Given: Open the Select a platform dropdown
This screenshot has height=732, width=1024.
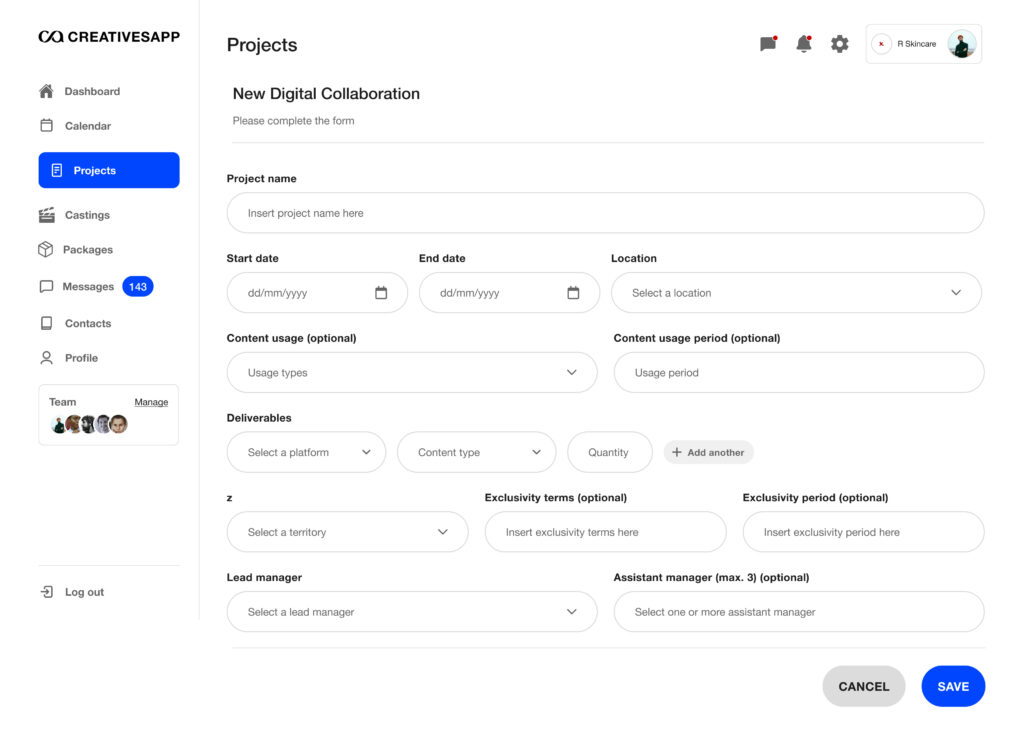Looking at the screenshot, I should (x=306, y=452).
